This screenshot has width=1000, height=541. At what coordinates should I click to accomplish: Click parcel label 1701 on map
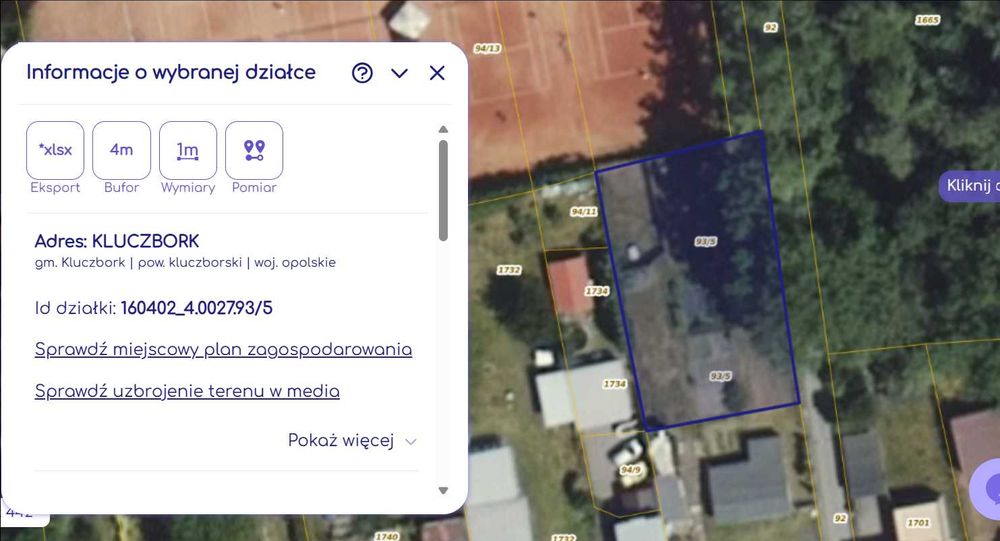click(x=918, y=523)
